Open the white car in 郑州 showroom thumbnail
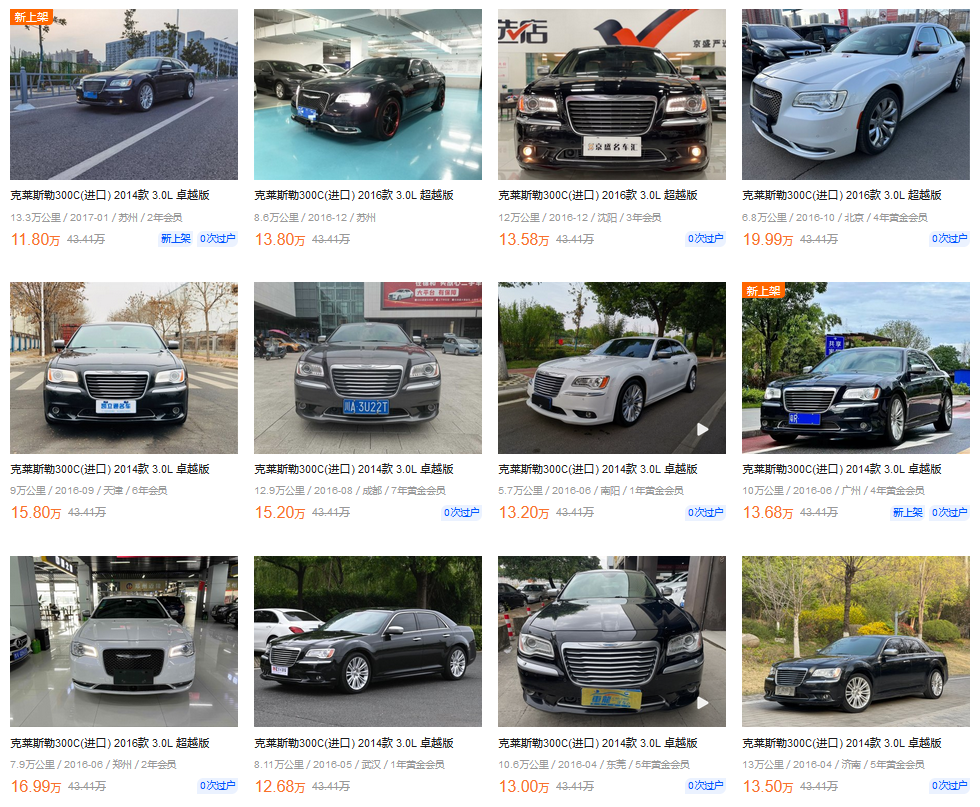Screen dimensions: 980x807 point(124,641)
